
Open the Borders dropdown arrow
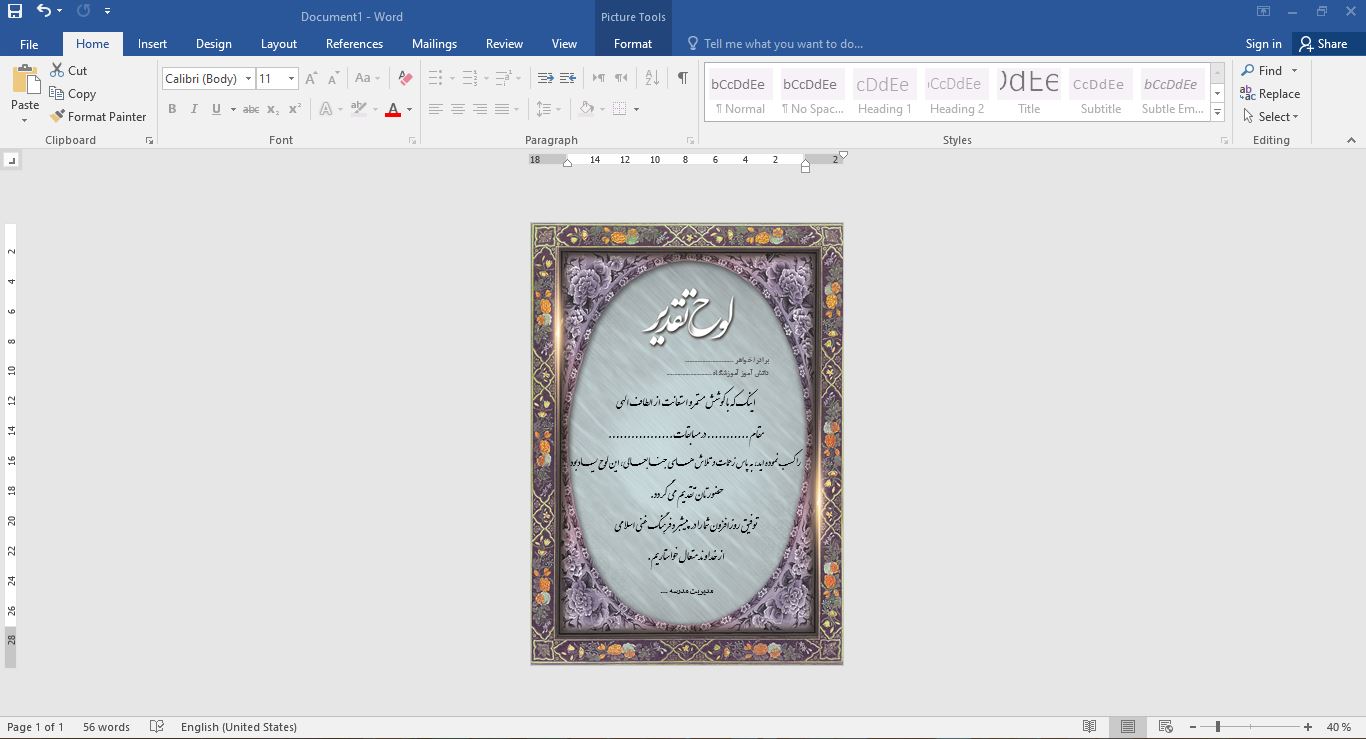click(x=636, y=109)
